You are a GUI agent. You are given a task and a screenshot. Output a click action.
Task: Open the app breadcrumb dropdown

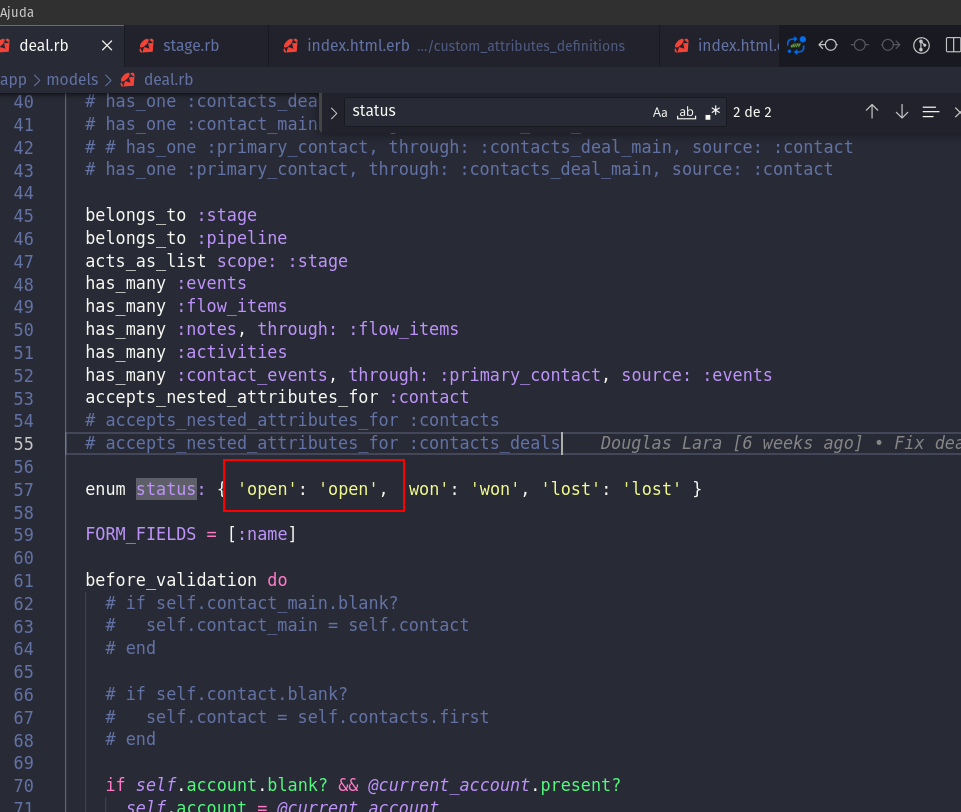pyautogui.click(x=14, y=79)
